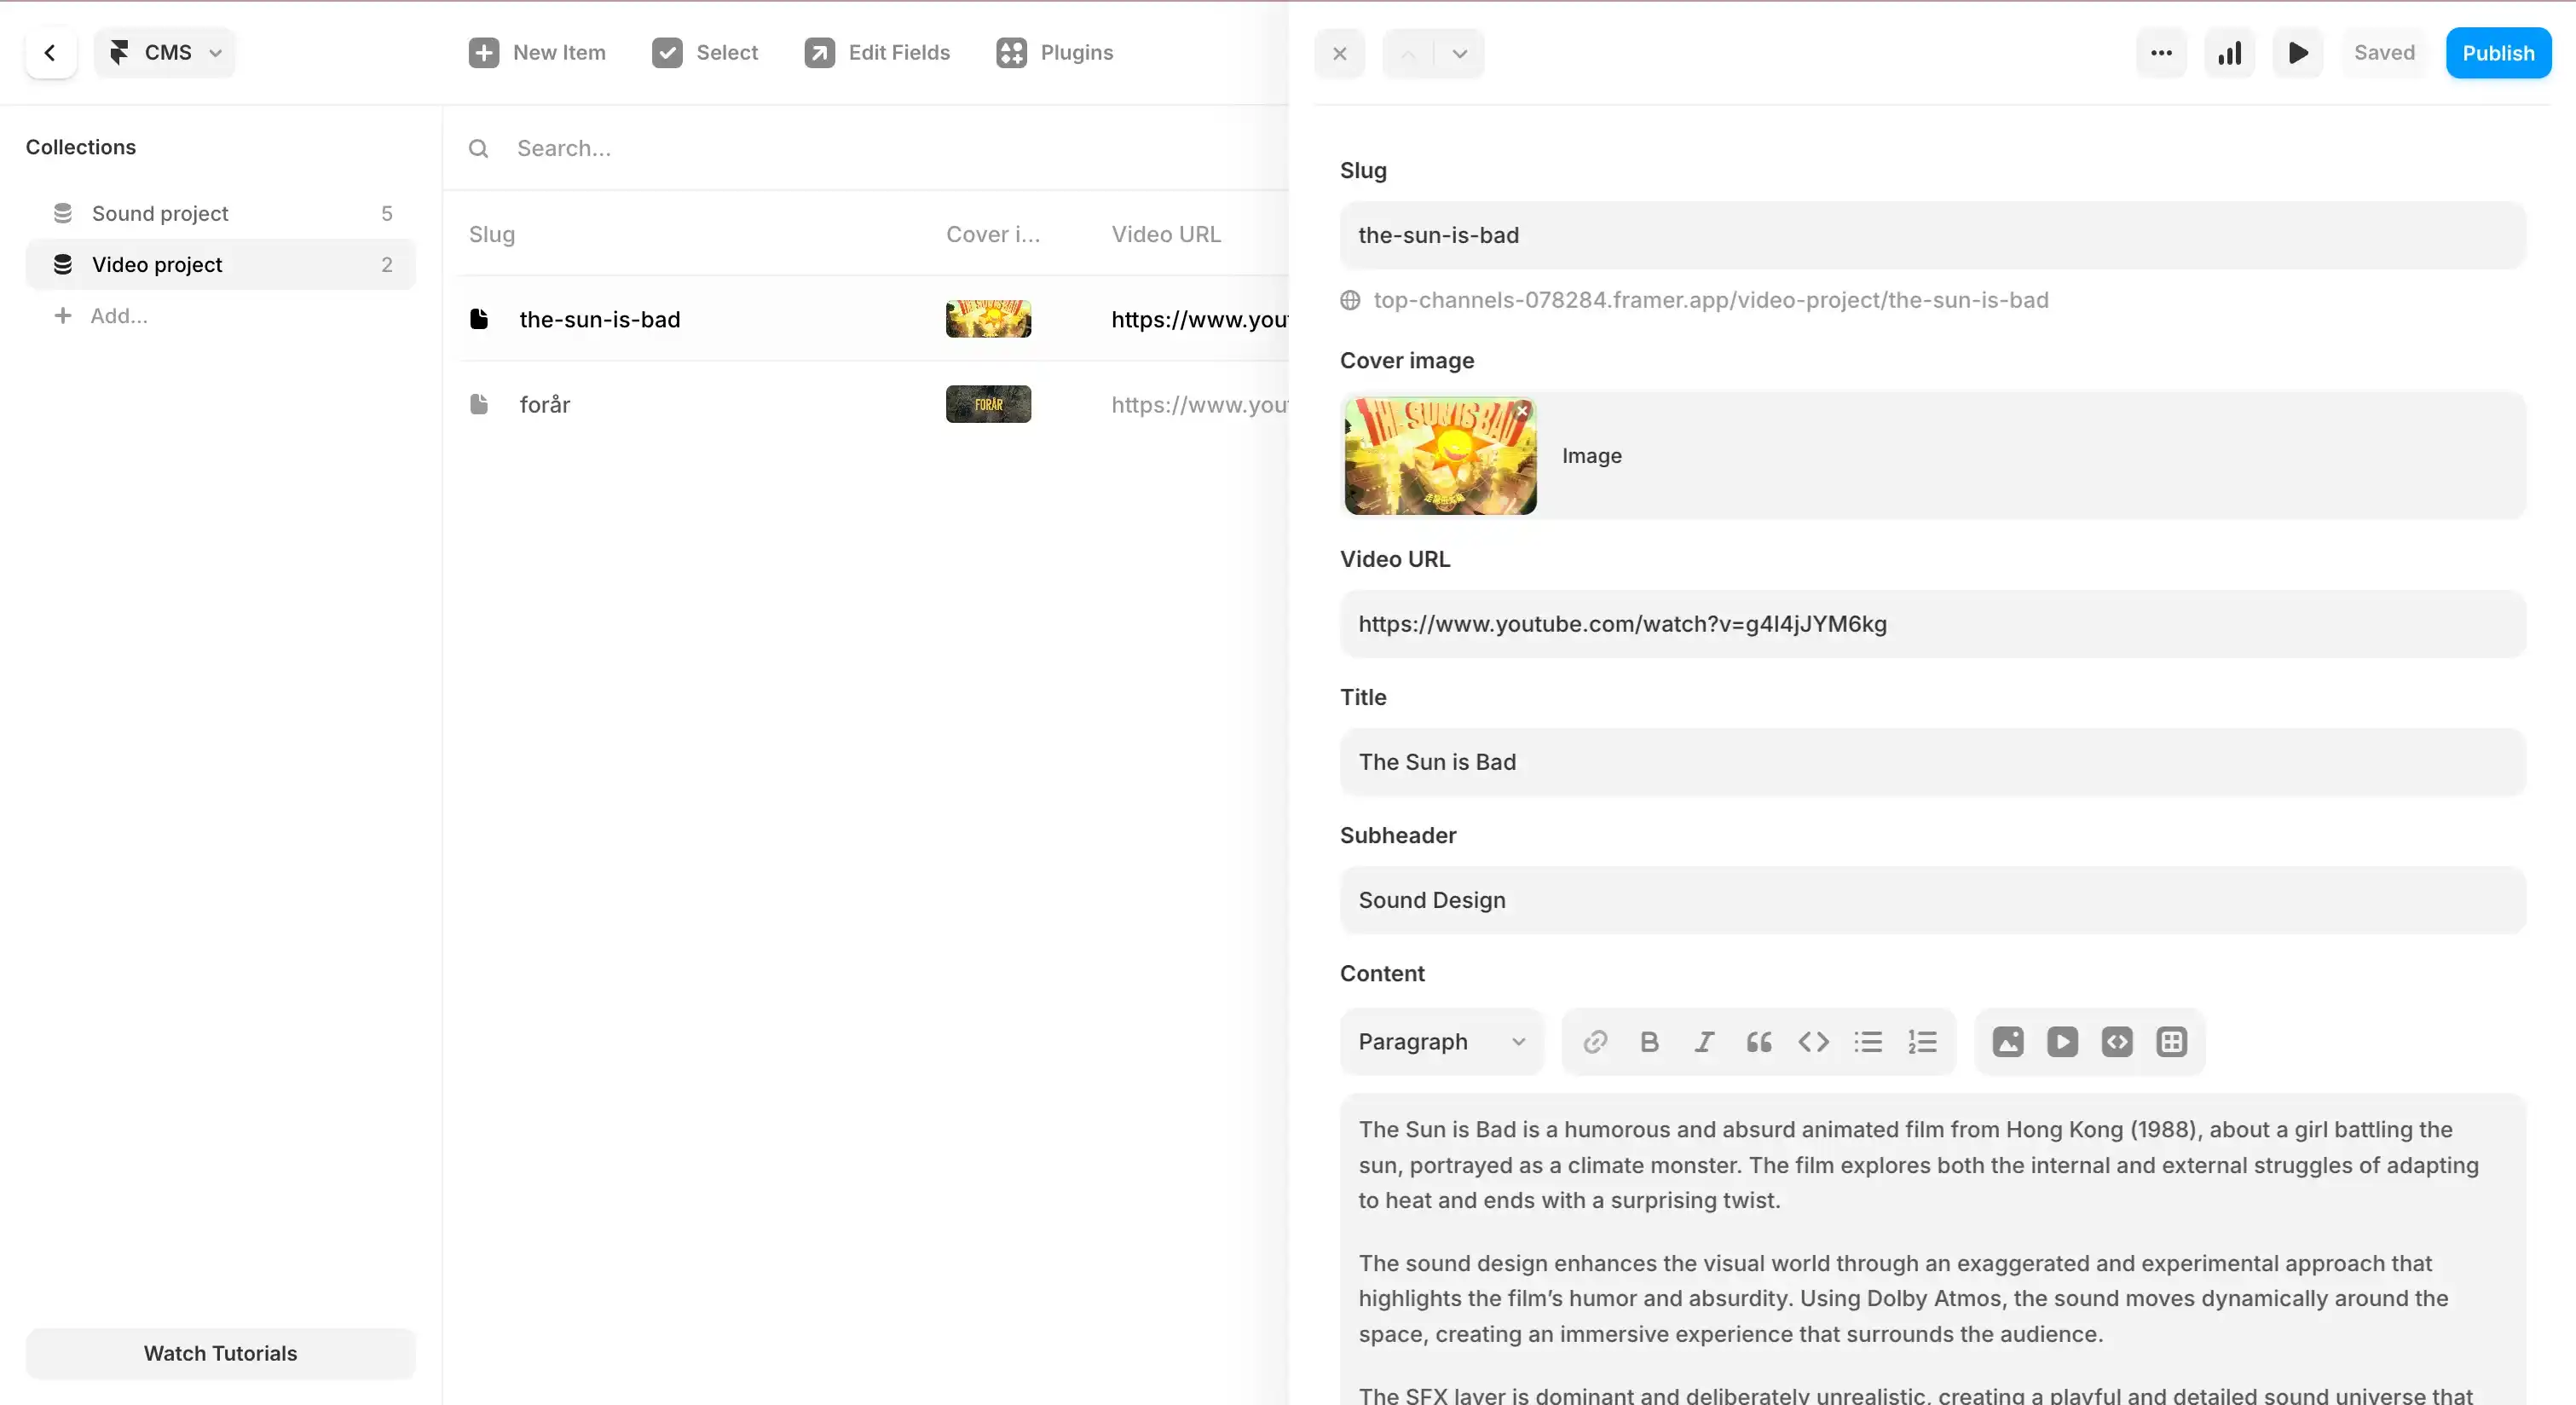
Task: Toggle italic formatting in content toolbar
Action: point(1704,1042)
